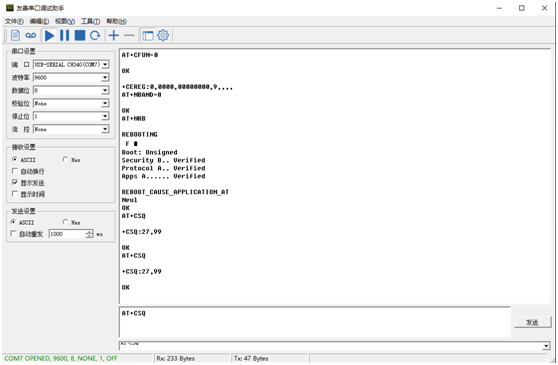Start serial port with play icon
This screenshot has height=365, width=558.
tap(49, 36)
